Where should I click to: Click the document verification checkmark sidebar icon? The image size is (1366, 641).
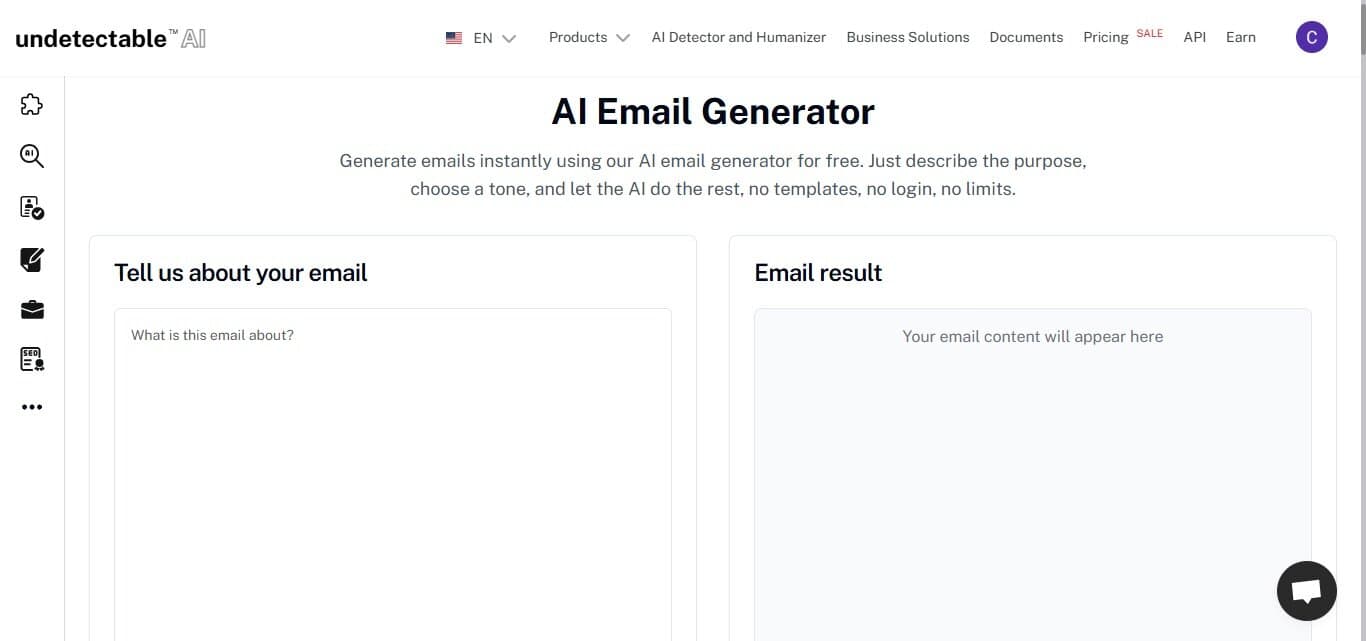tap(32, 208)
